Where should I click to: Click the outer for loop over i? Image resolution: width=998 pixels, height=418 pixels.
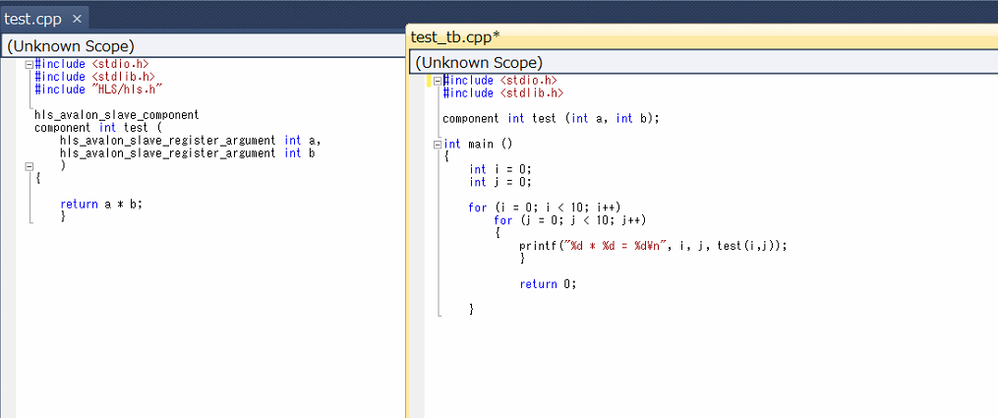coord(544,208)
